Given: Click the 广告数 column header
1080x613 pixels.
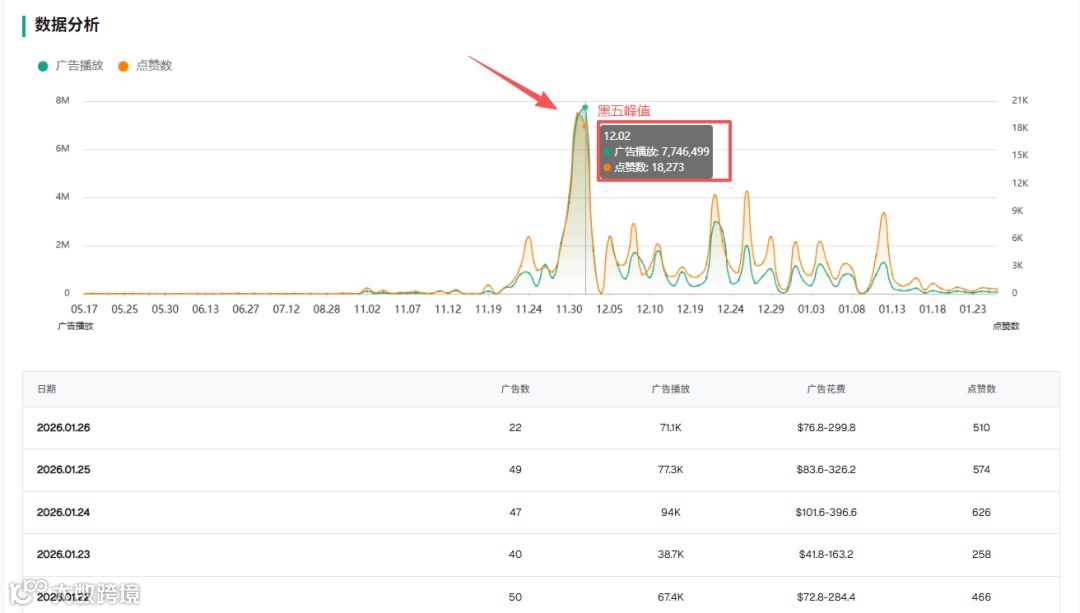Looking at the screenshot, I should (515, 389).
